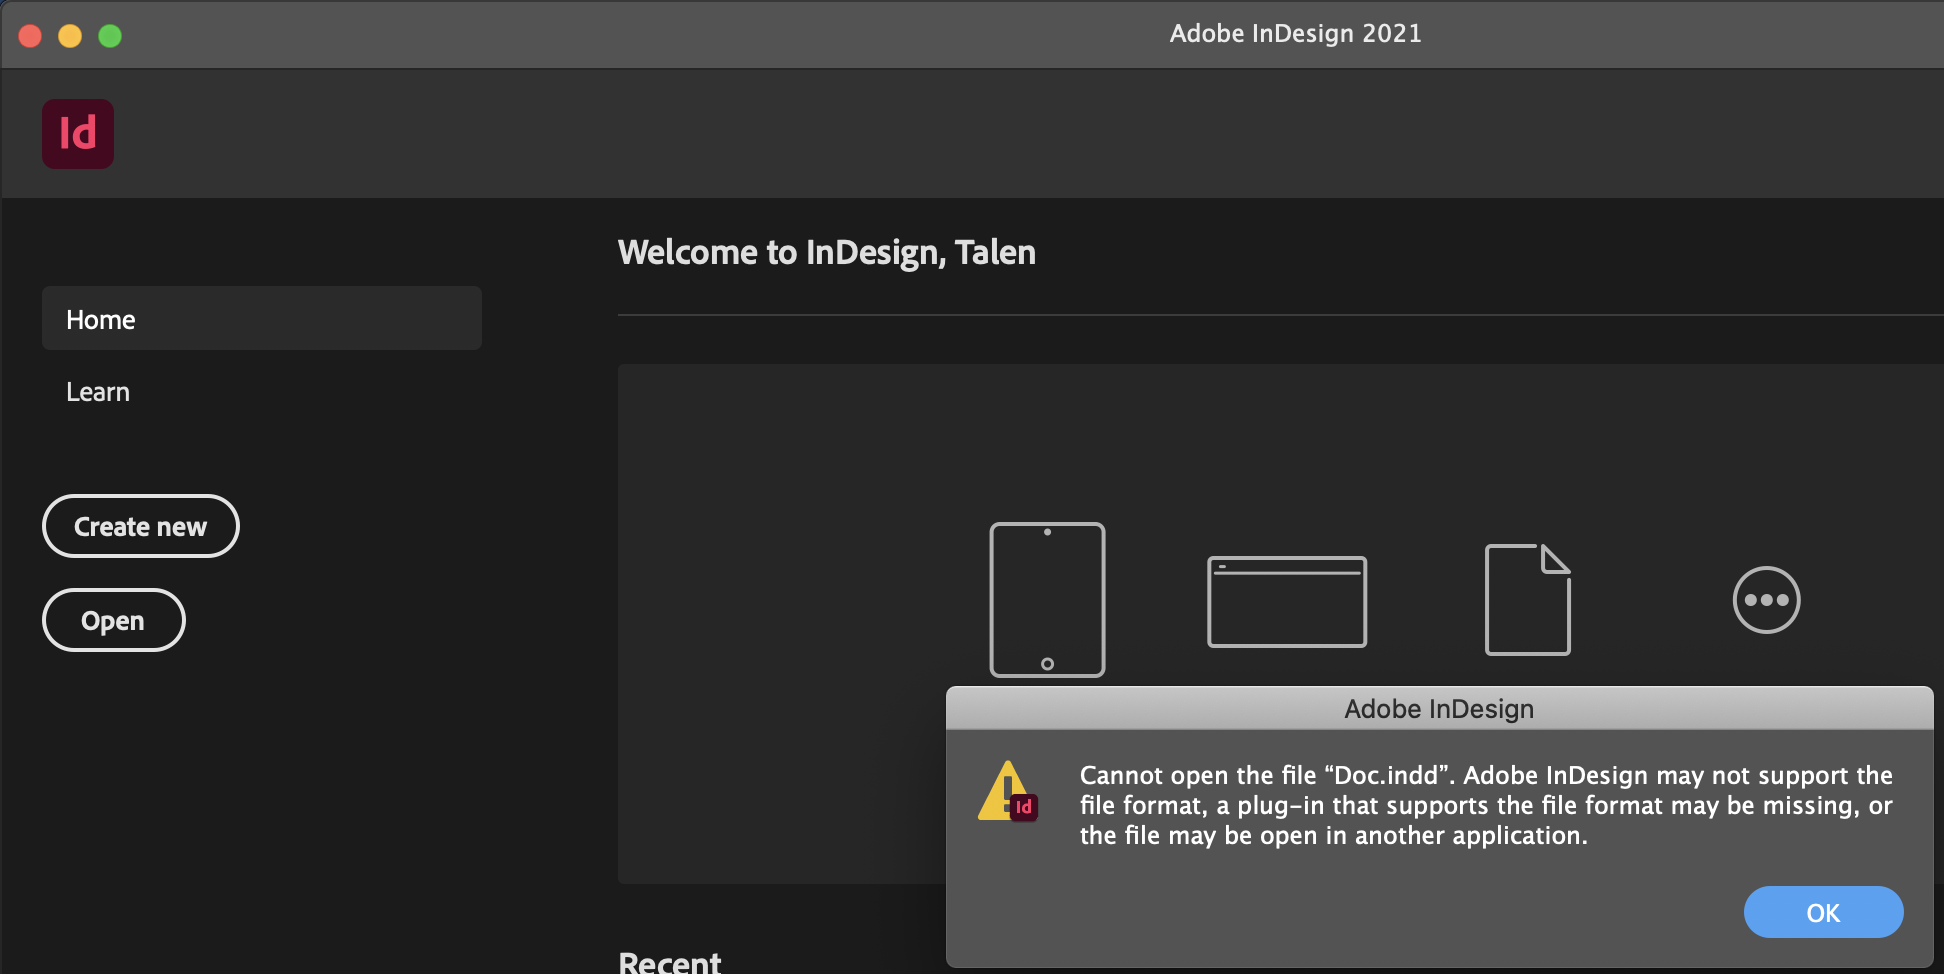Minimize the window with the yellow traffic light
Viewport: 1944px width, 974px height.
(70, 34)
